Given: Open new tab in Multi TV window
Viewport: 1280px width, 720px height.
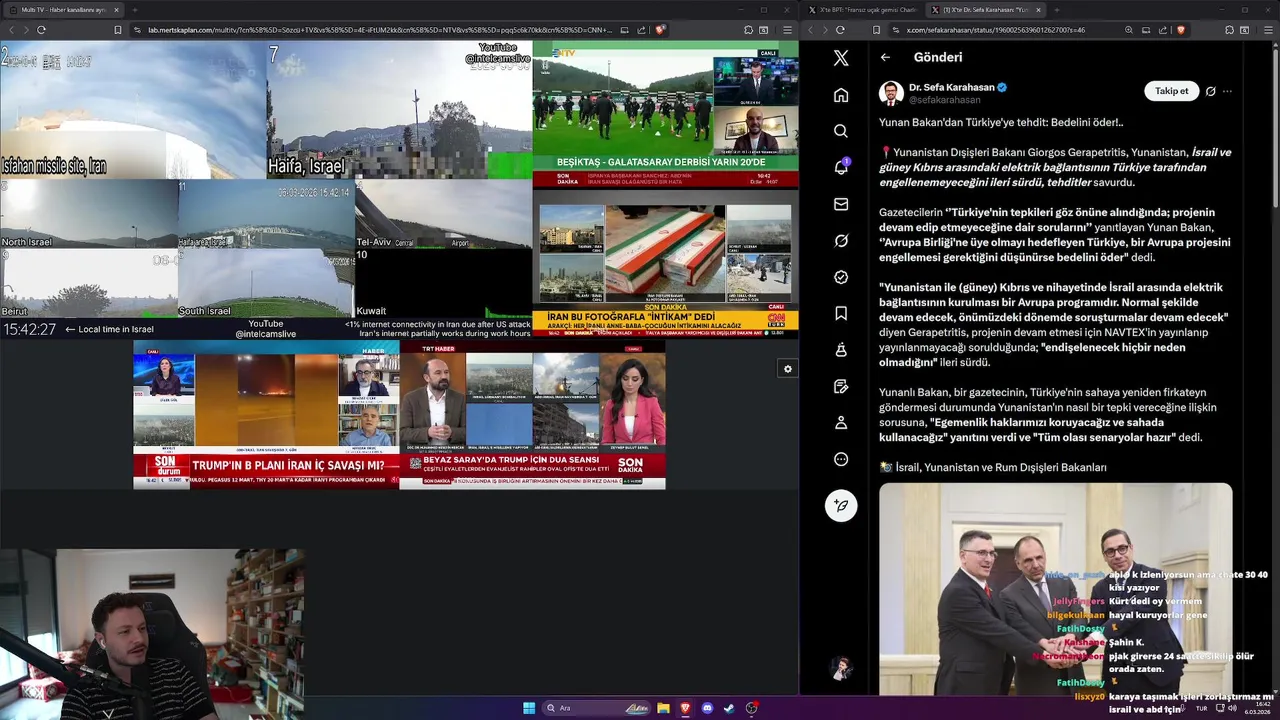Looking at the screenshot, I should [x=135, y=9].
